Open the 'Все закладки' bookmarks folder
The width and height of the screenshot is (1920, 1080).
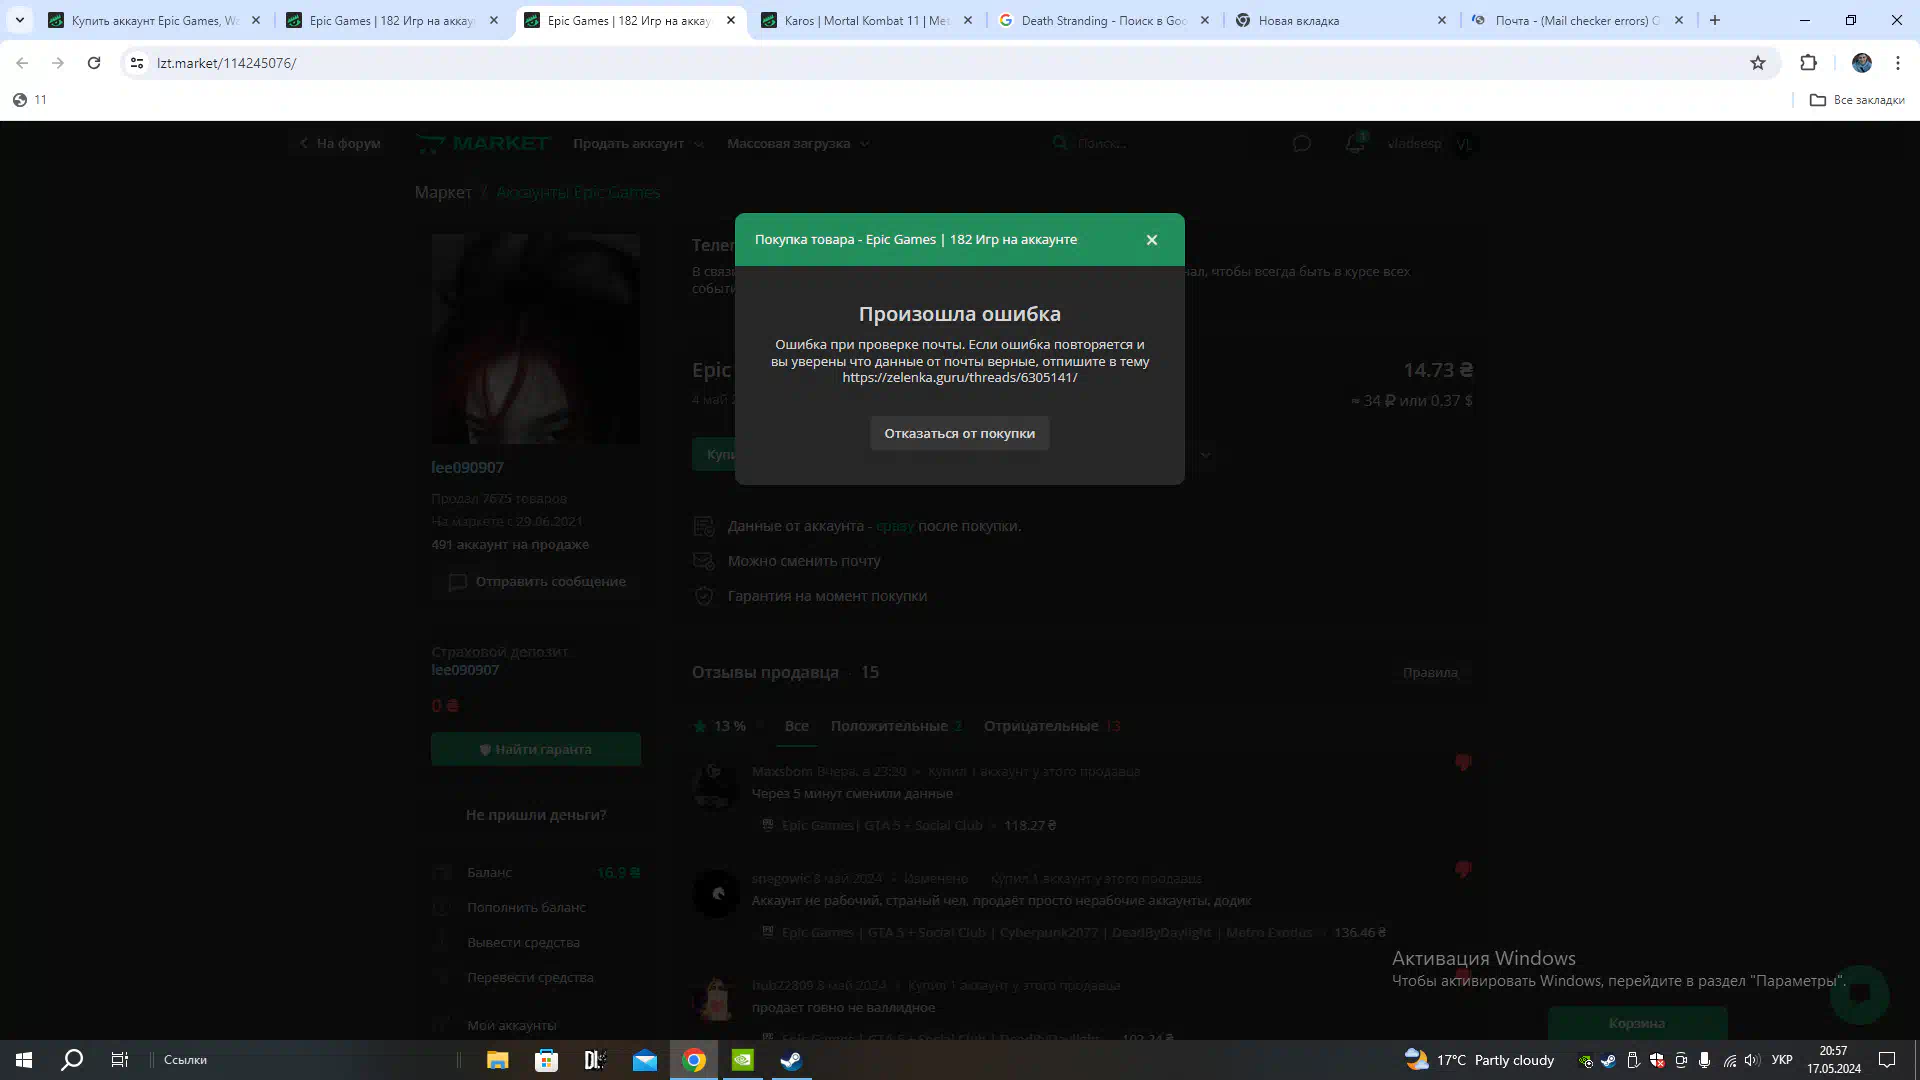1857,100
